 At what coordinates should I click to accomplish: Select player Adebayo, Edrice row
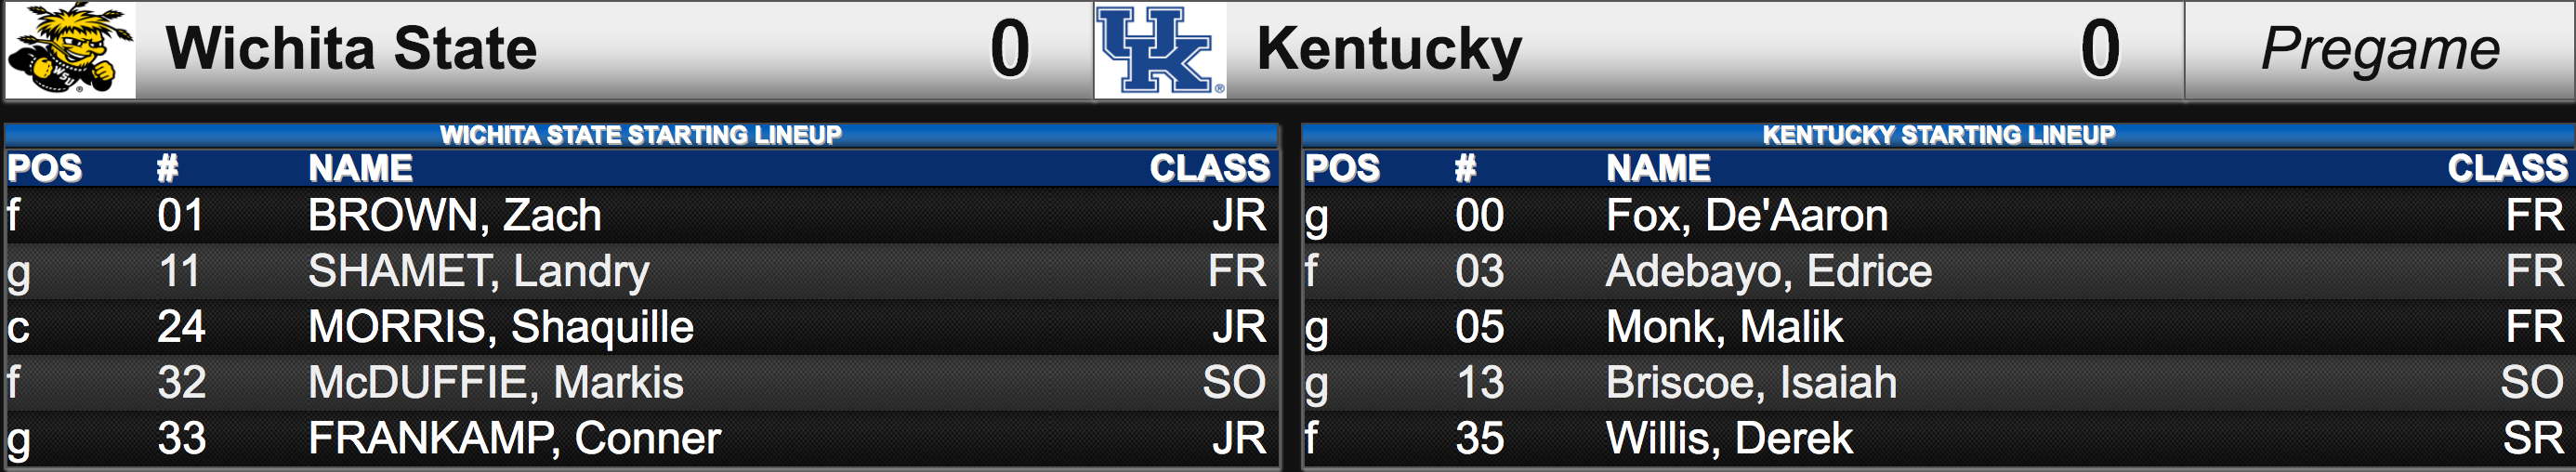(x=1937, y=272)
